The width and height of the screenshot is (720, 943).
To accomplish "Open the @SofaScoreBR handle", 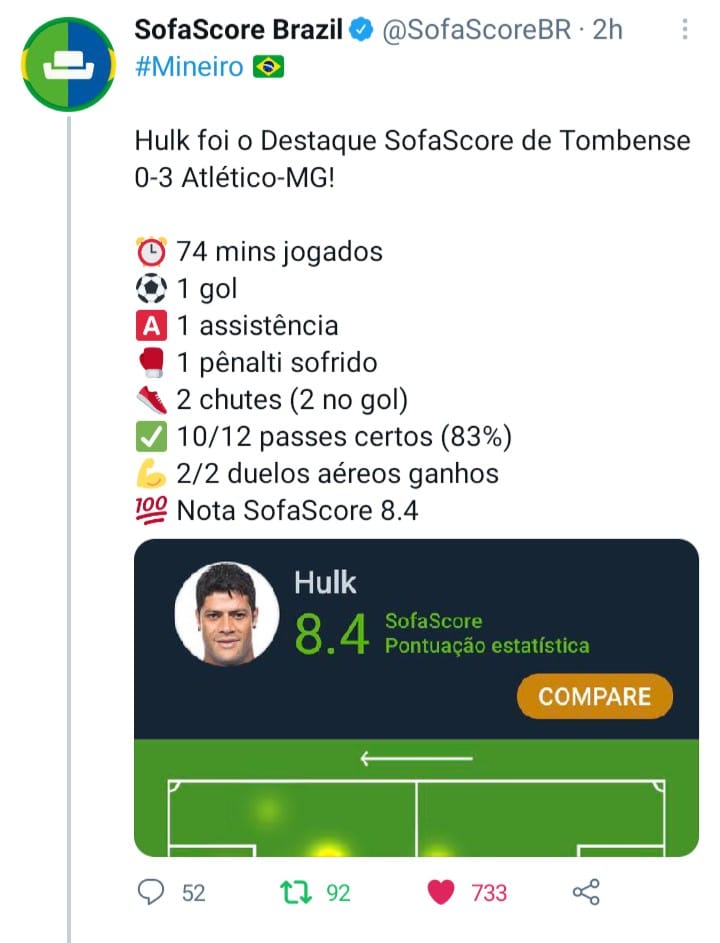I will [x=476, y=30].
